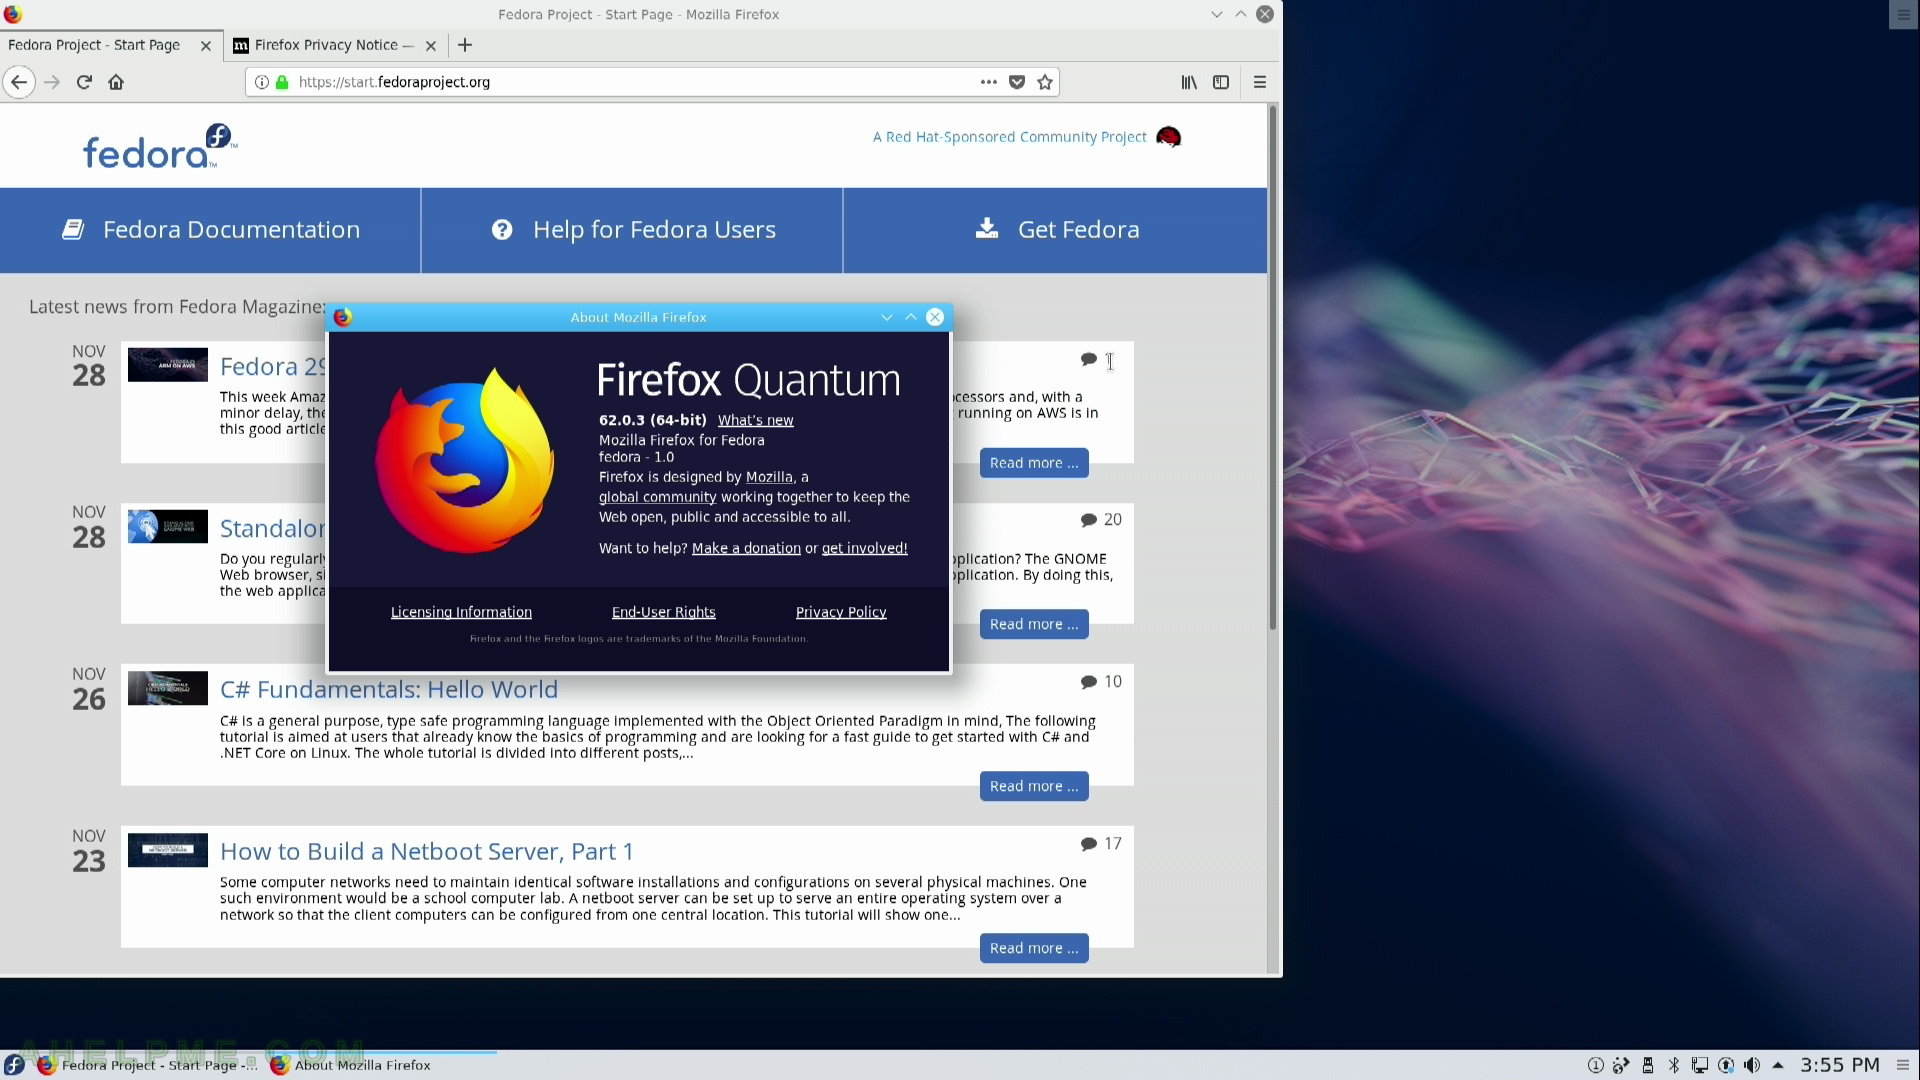
Task: Open page actions three-dots menu
Action: [989, 82]
